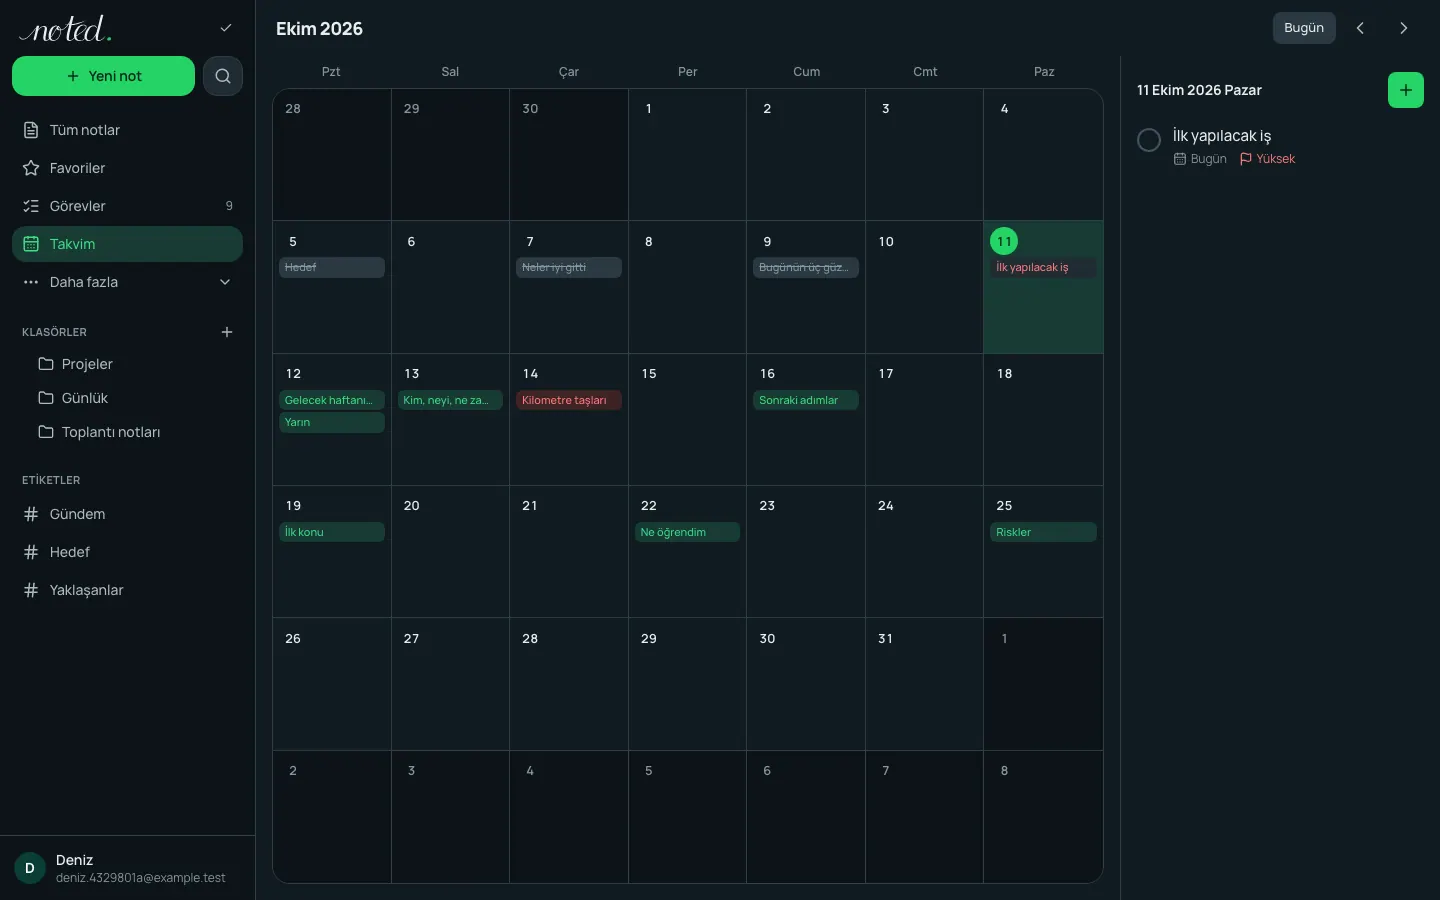Open the completed 'Hedef' event on the 5th
The width and height of the screenshot is (1440, 900).
[x=332, y=268]
